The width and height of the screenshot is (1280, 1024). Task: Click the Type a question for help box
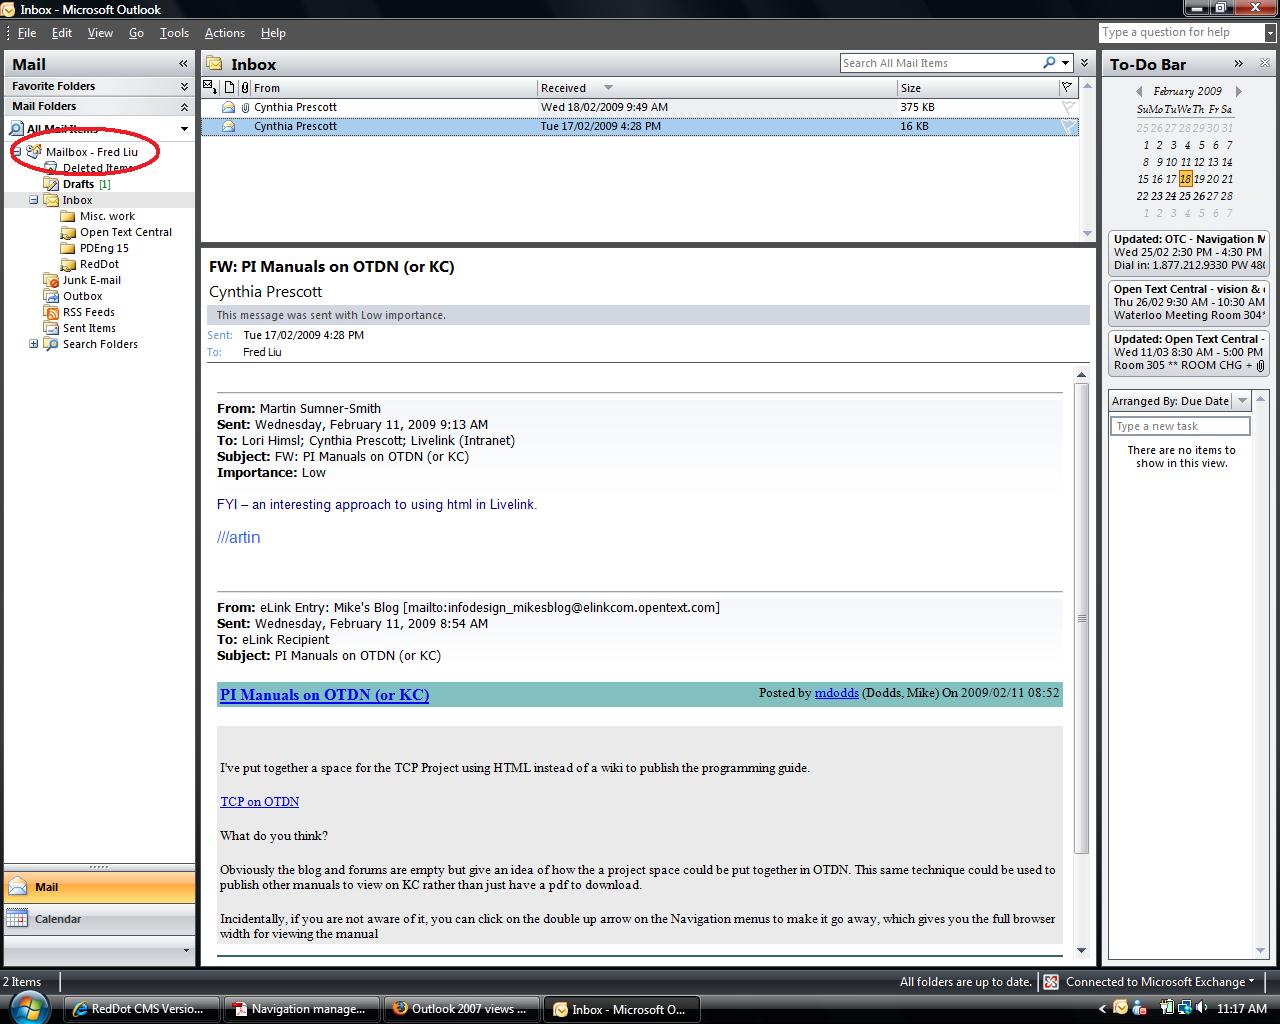1182,32
